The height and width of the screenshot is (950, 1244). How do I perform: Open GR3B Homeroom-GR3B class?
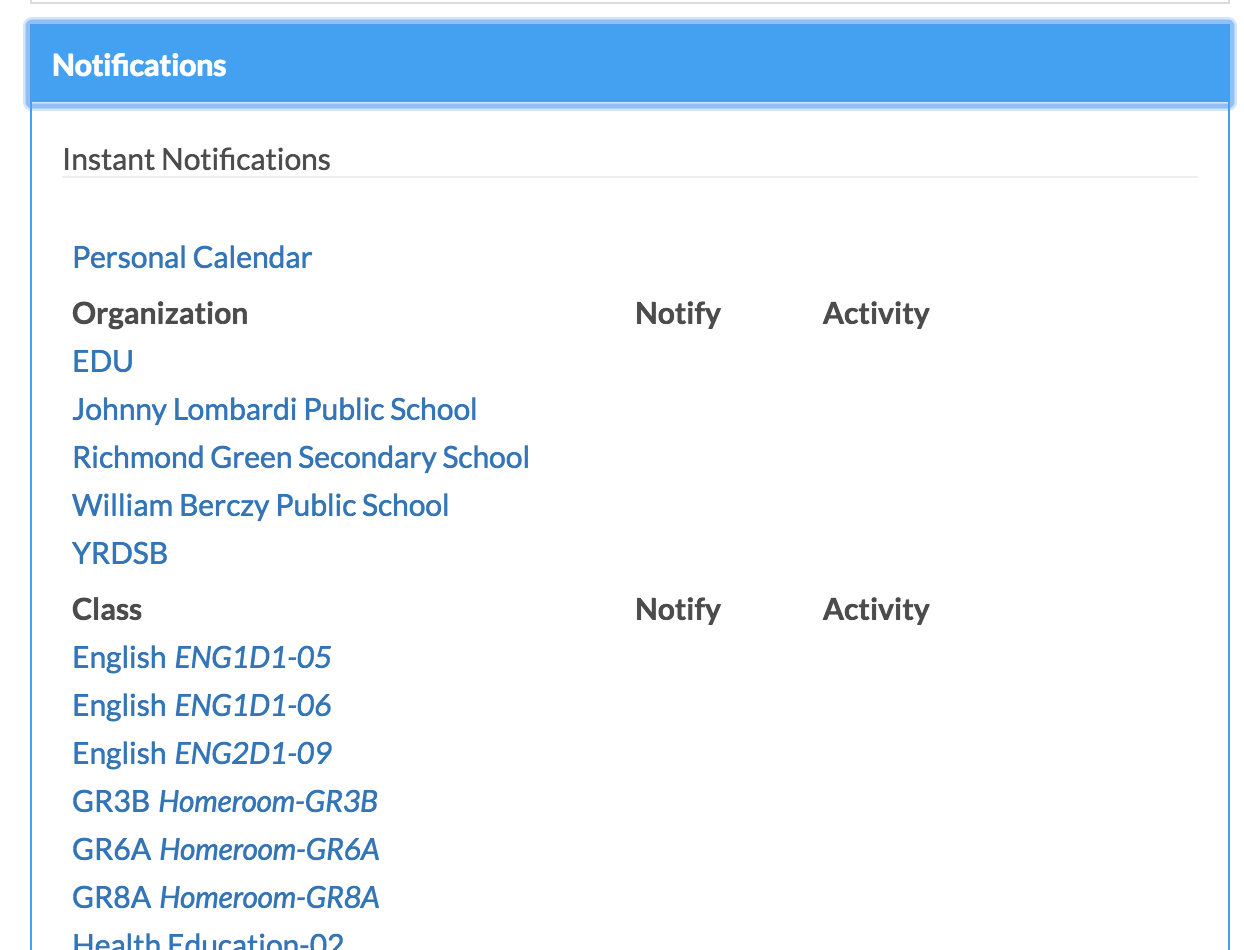point(225,801)
